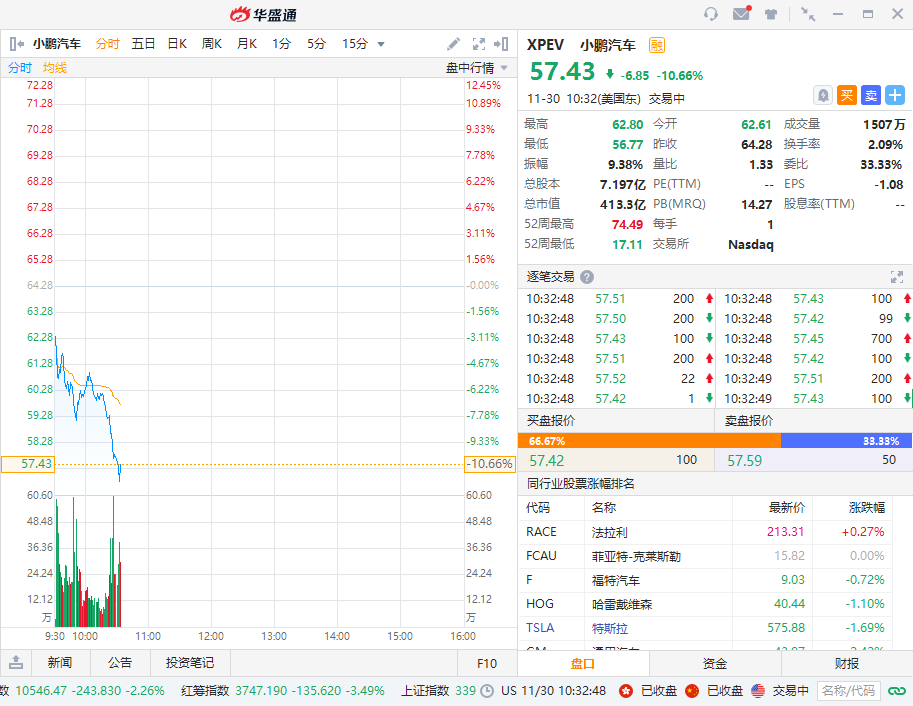Click the orange 66.67% buy ratio bar

tap(649, 441)
